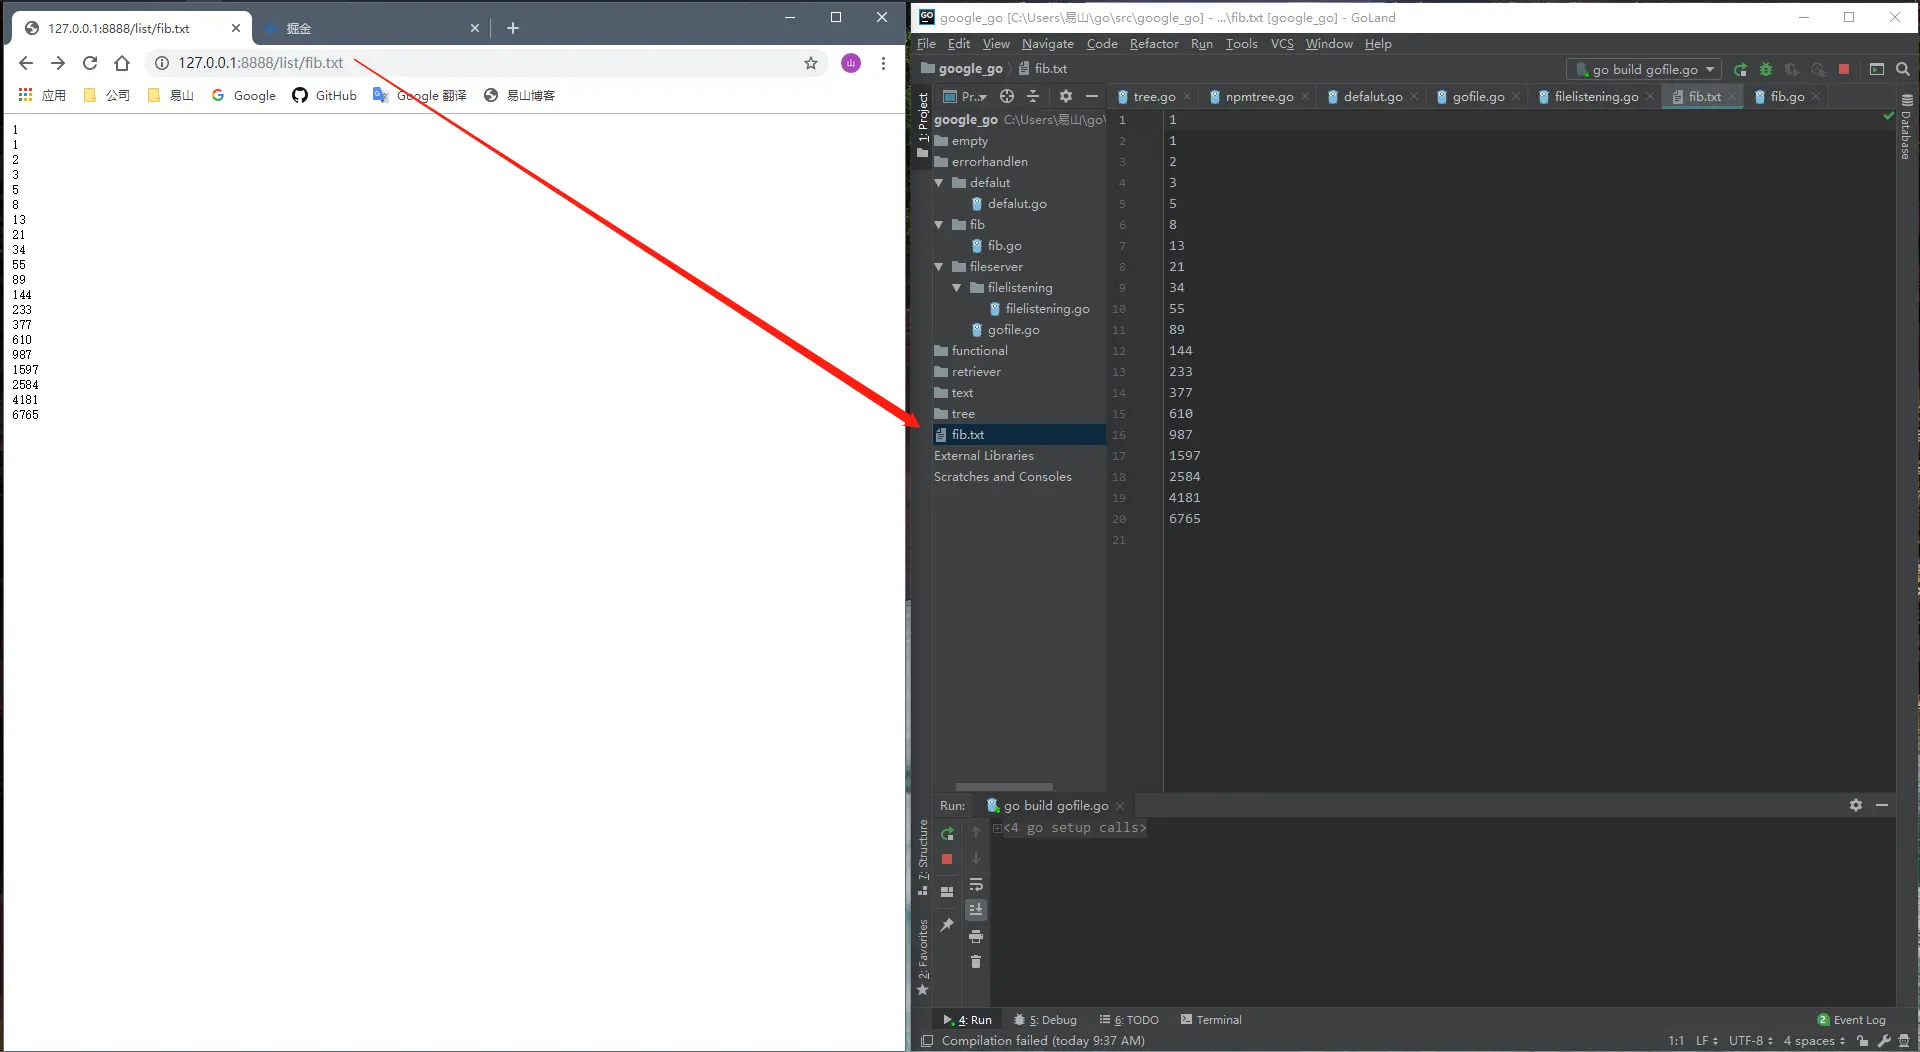1920x1052 pixels.
Task: Toggle the 1: Project side panel
Action: pos(923,125)
